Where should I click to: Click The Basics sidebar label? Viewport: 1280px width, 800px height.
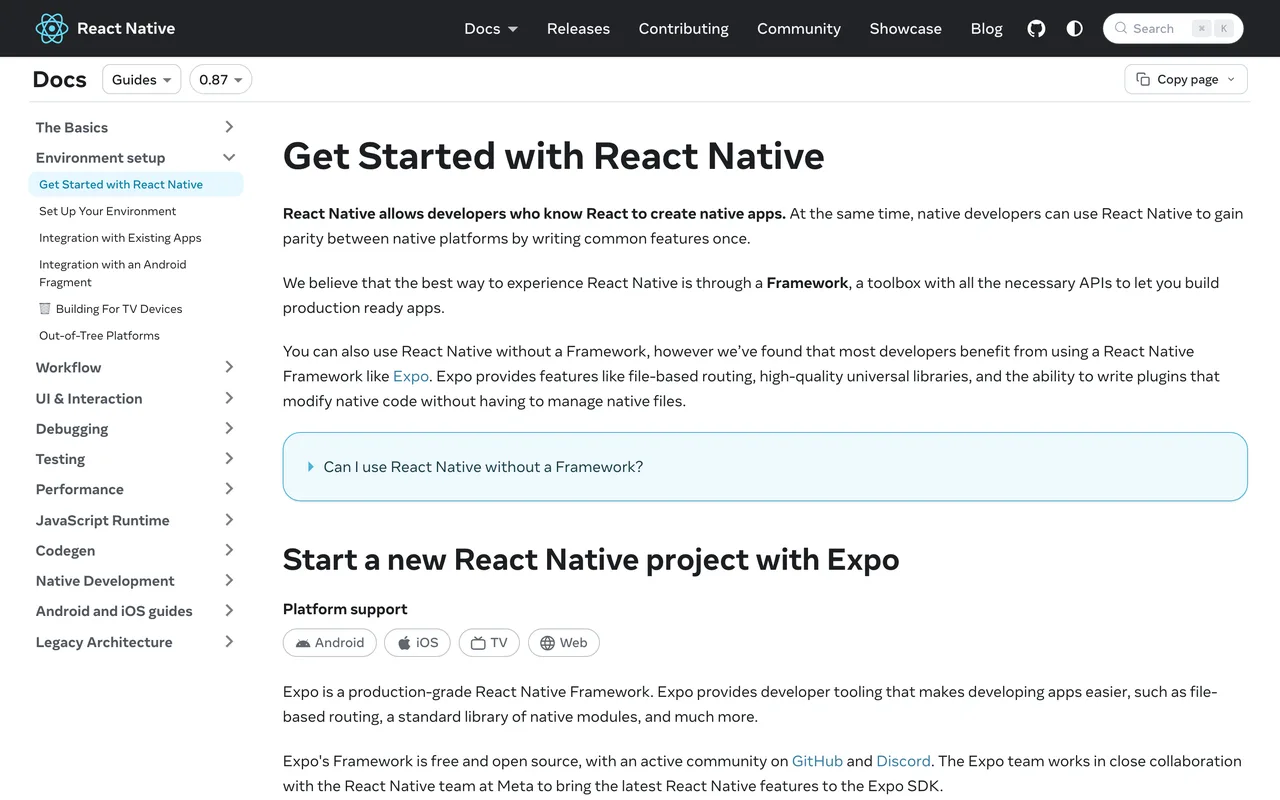point(72,127)
